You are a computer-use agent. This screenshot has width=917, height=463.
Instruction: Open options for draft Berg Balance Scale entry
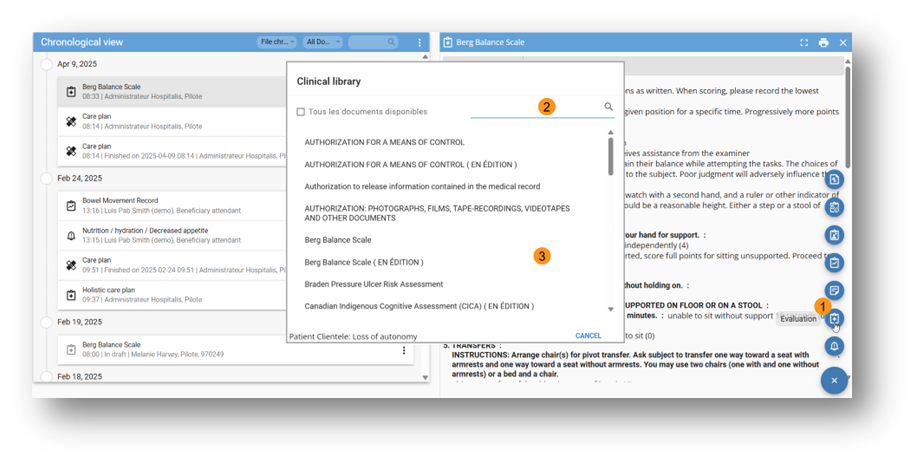(x=404, y=350)
